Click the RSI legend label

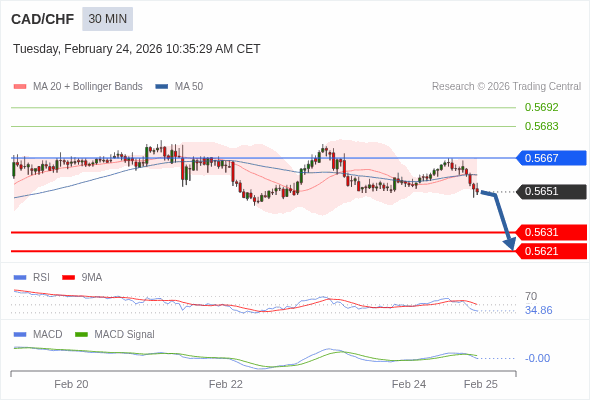41,278
